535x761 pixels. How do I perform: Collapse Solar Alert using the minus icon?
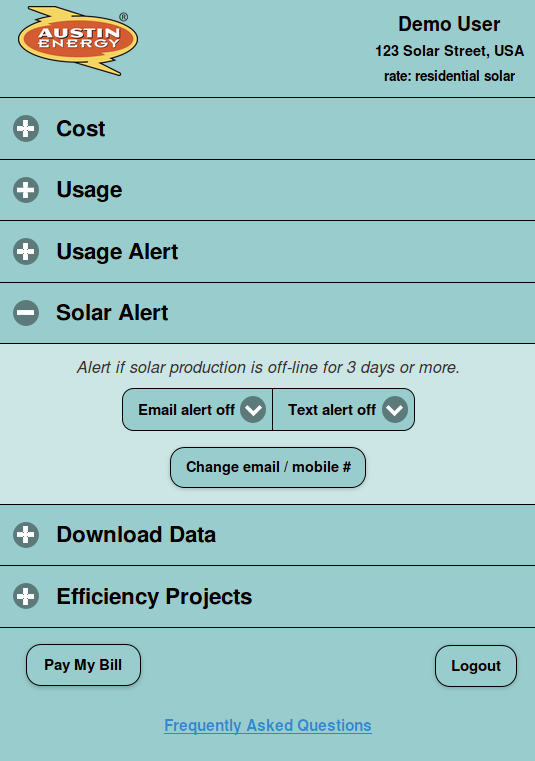[26, 313]
